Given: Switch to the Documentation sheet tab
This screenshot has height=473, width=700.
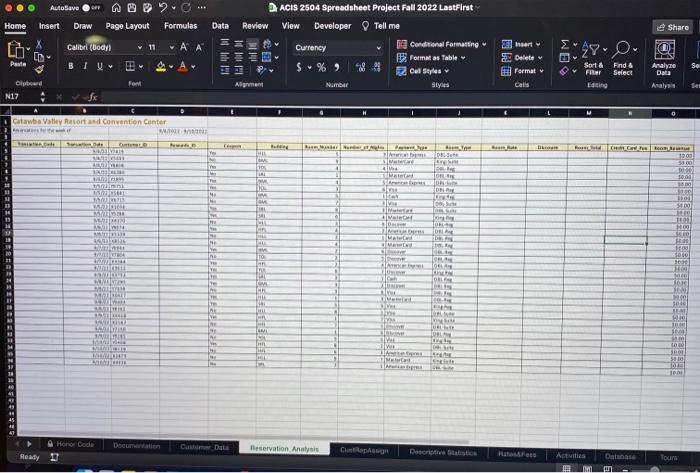Looking at the screenshot, I should tap(136, 445).
